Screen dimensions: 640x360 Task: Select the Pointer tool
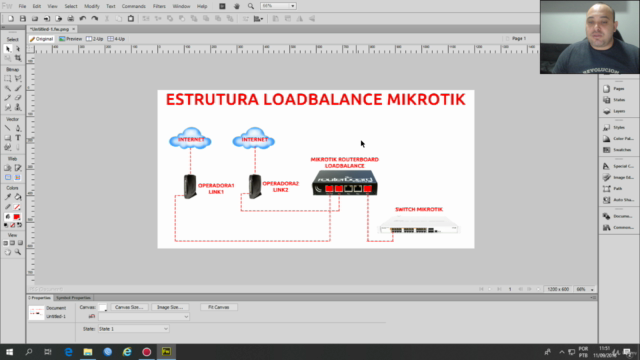(x=8, y=49)
